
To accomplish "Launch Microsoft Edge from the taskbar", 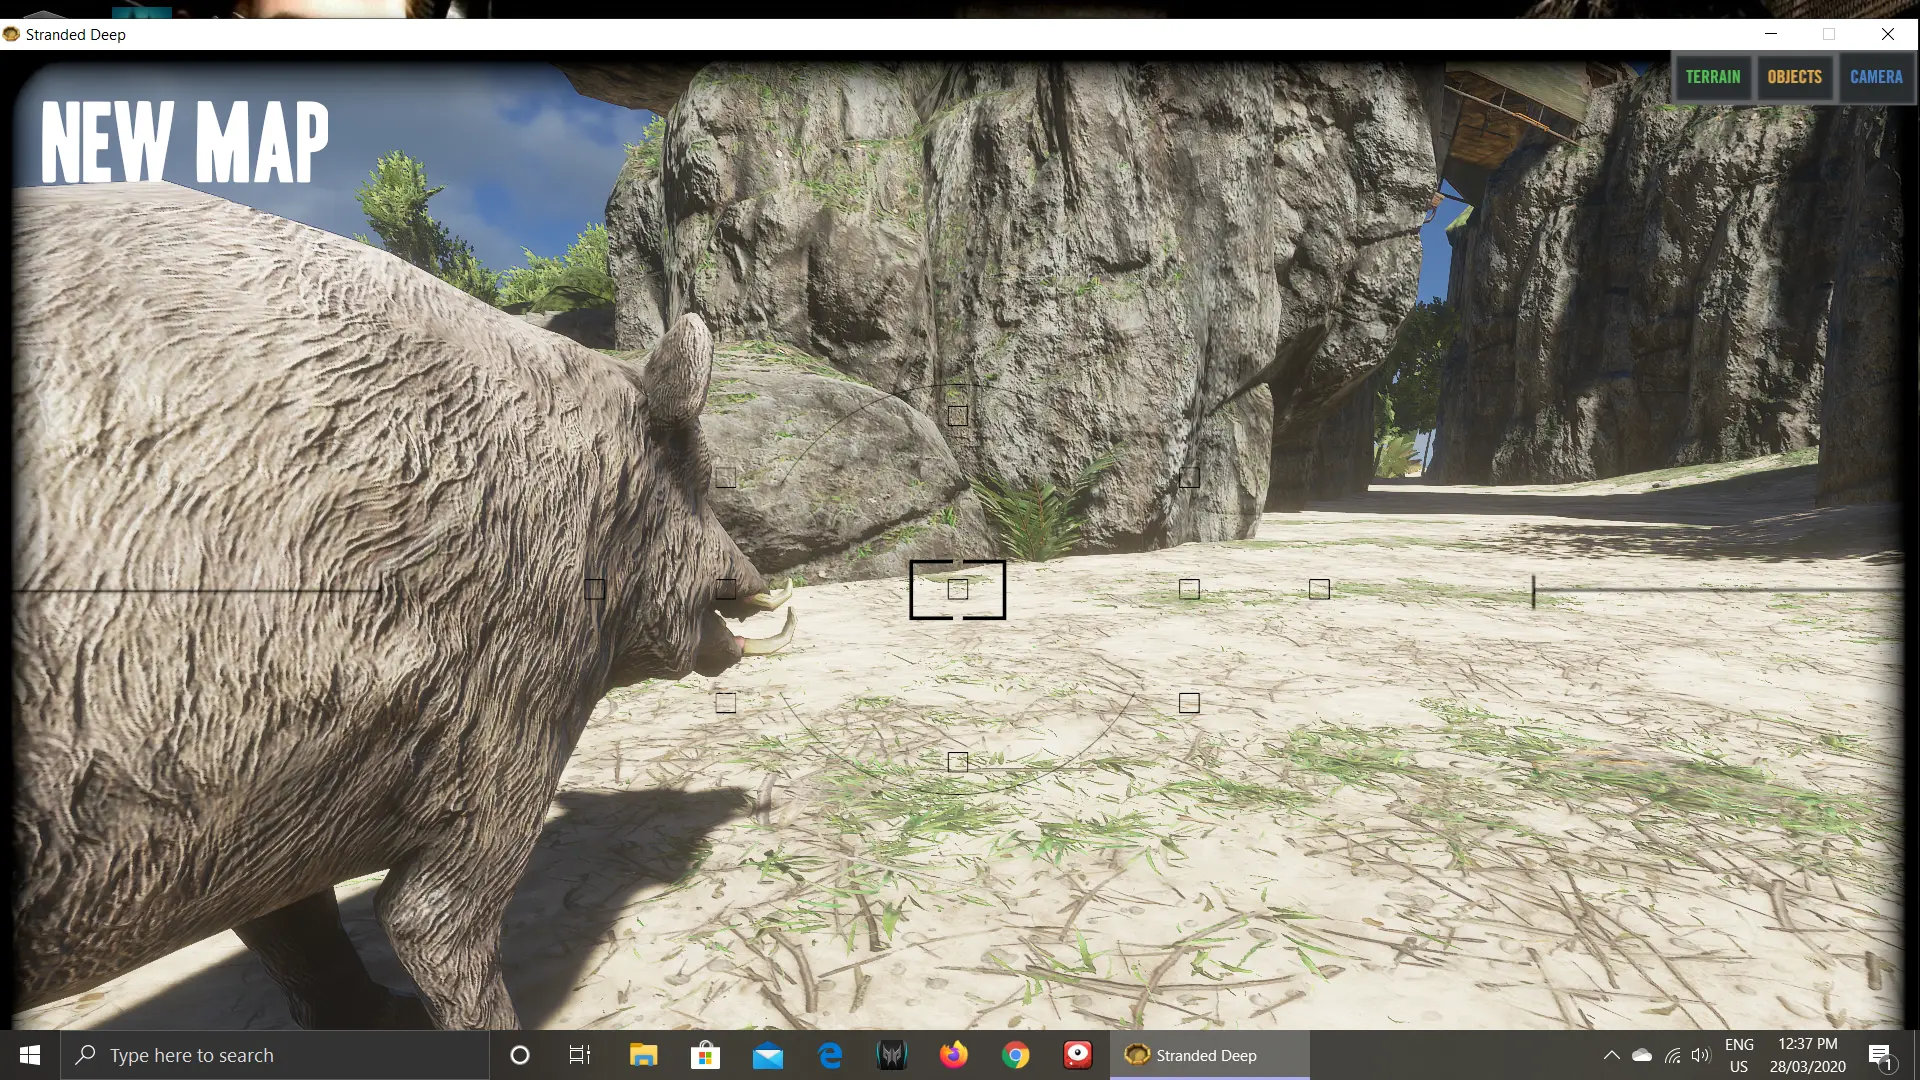I will [x=830, y=1055].
